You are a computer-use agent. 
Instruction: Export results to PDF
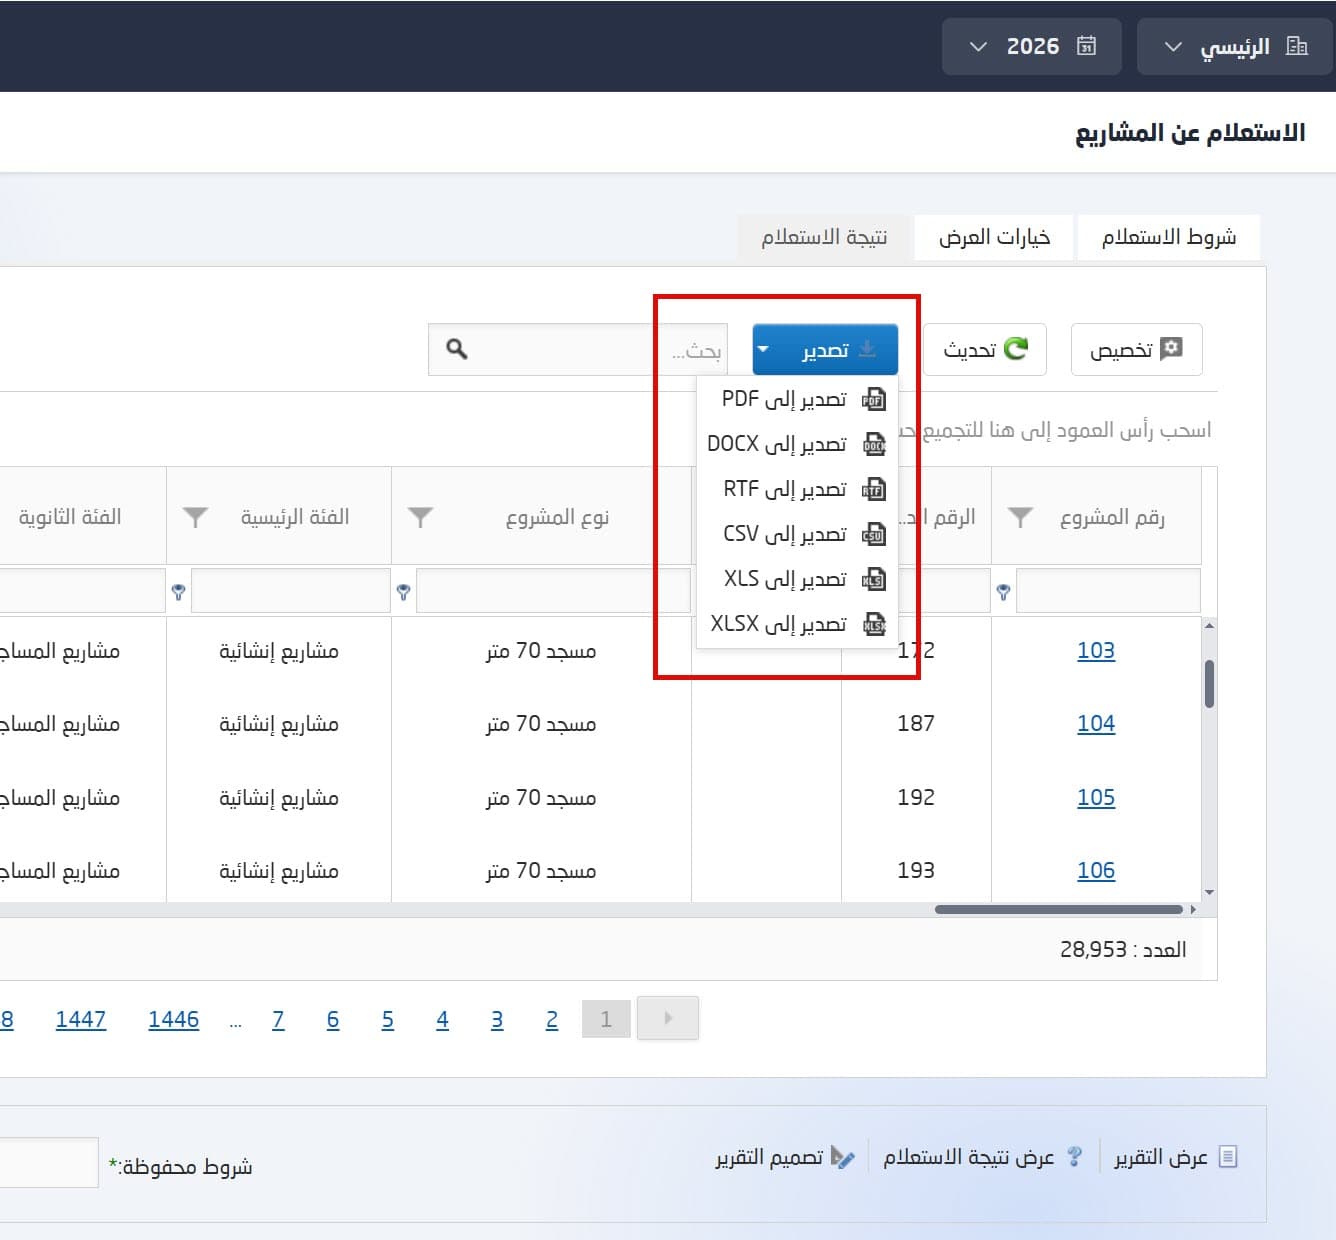(x=797, y=399)
